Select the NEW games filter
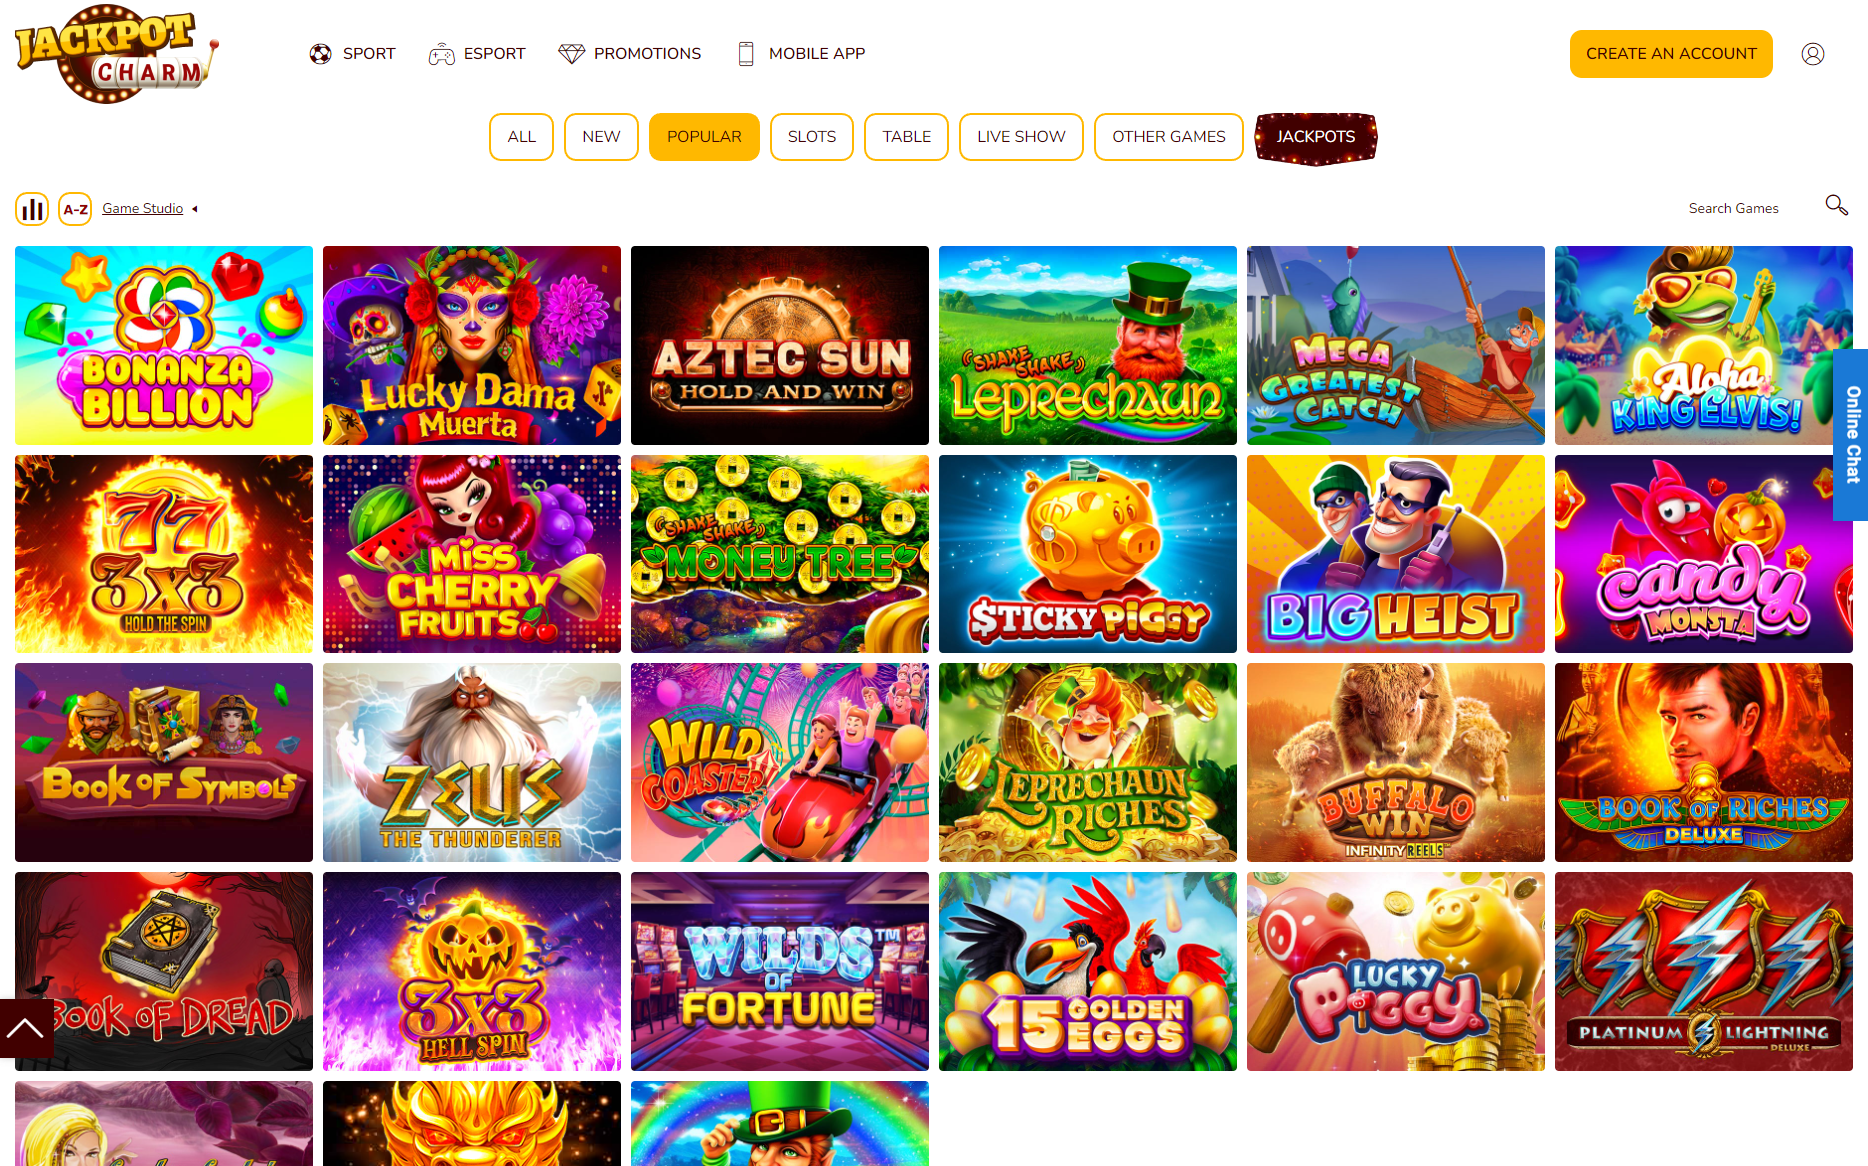 coord(601,137)
